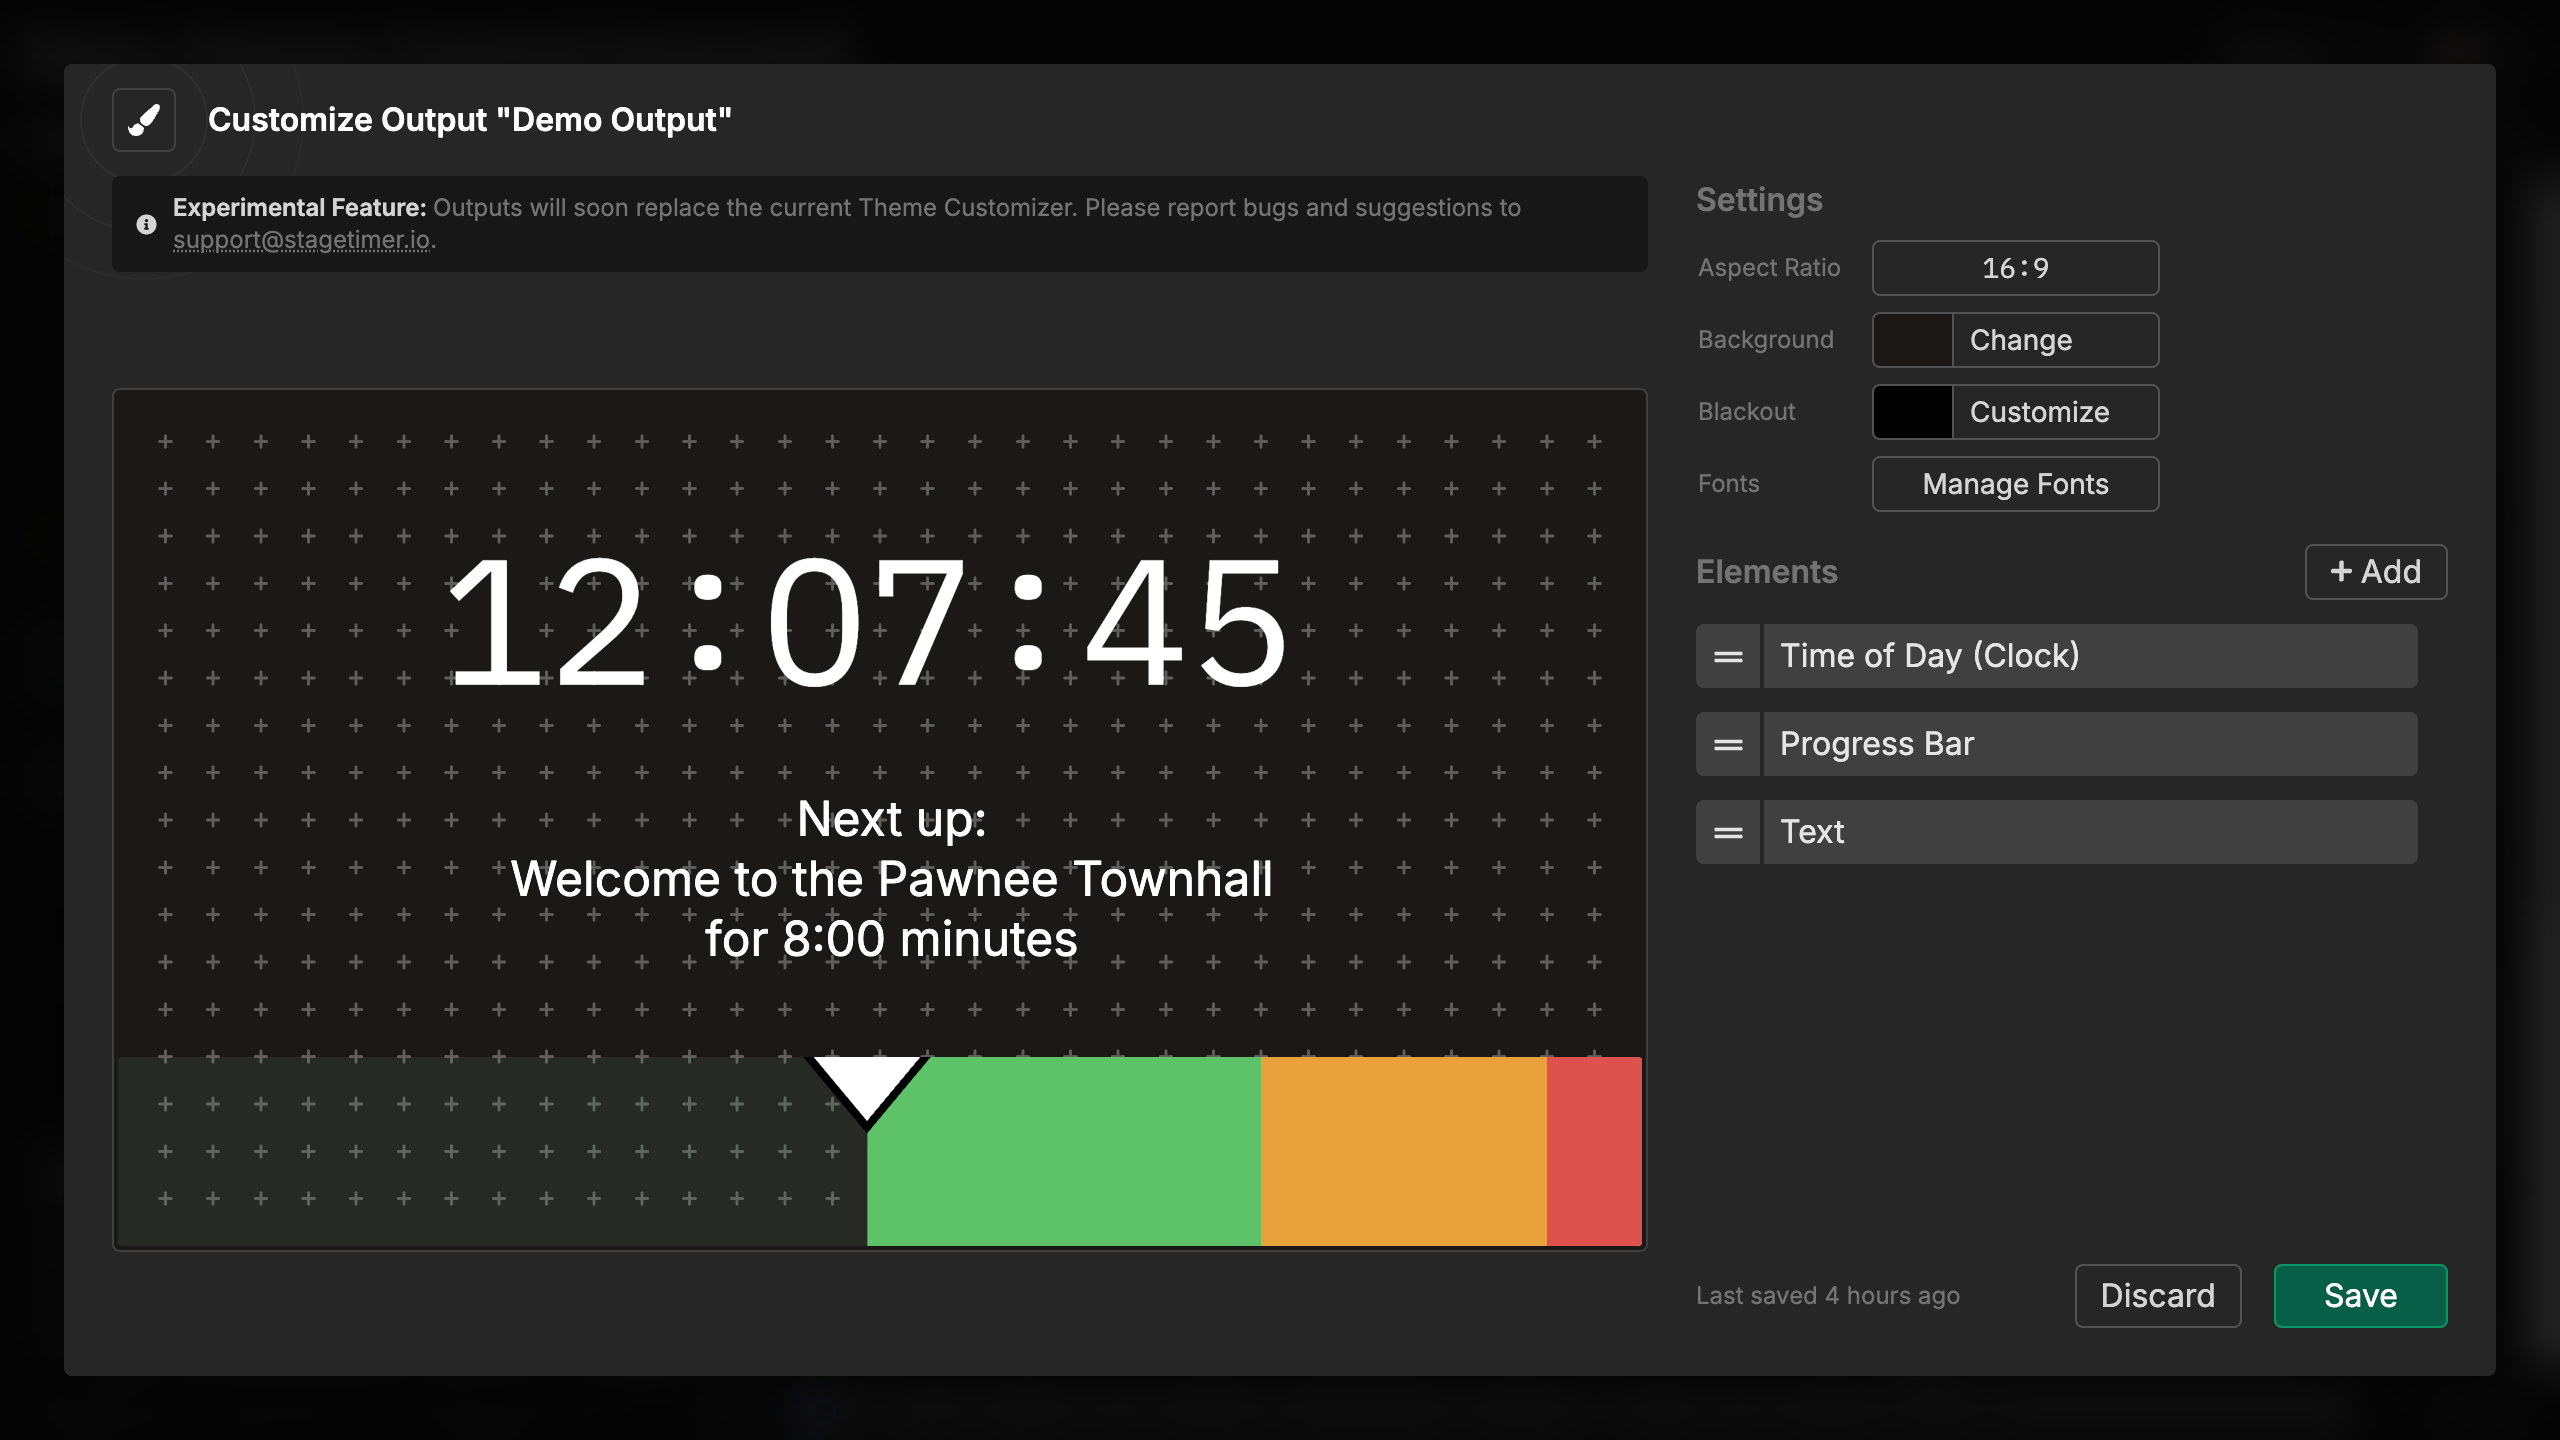2560x1440 pixels.
Task: Save the Demo Output customization
Action: [2360, 1295]
